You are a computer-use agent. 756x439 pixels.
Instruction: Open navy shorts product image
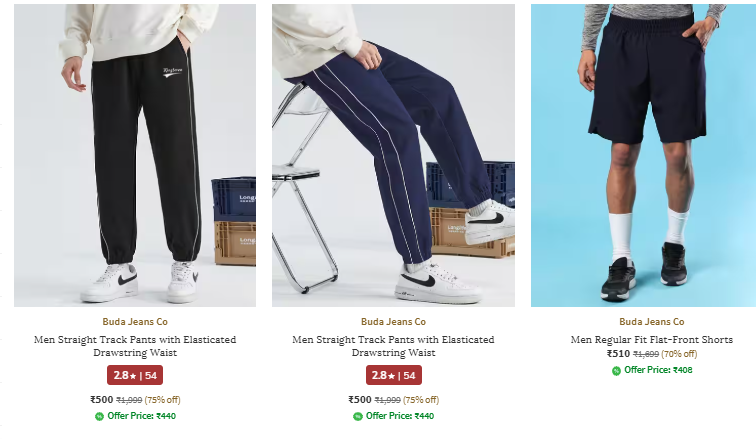click(643, 155)
